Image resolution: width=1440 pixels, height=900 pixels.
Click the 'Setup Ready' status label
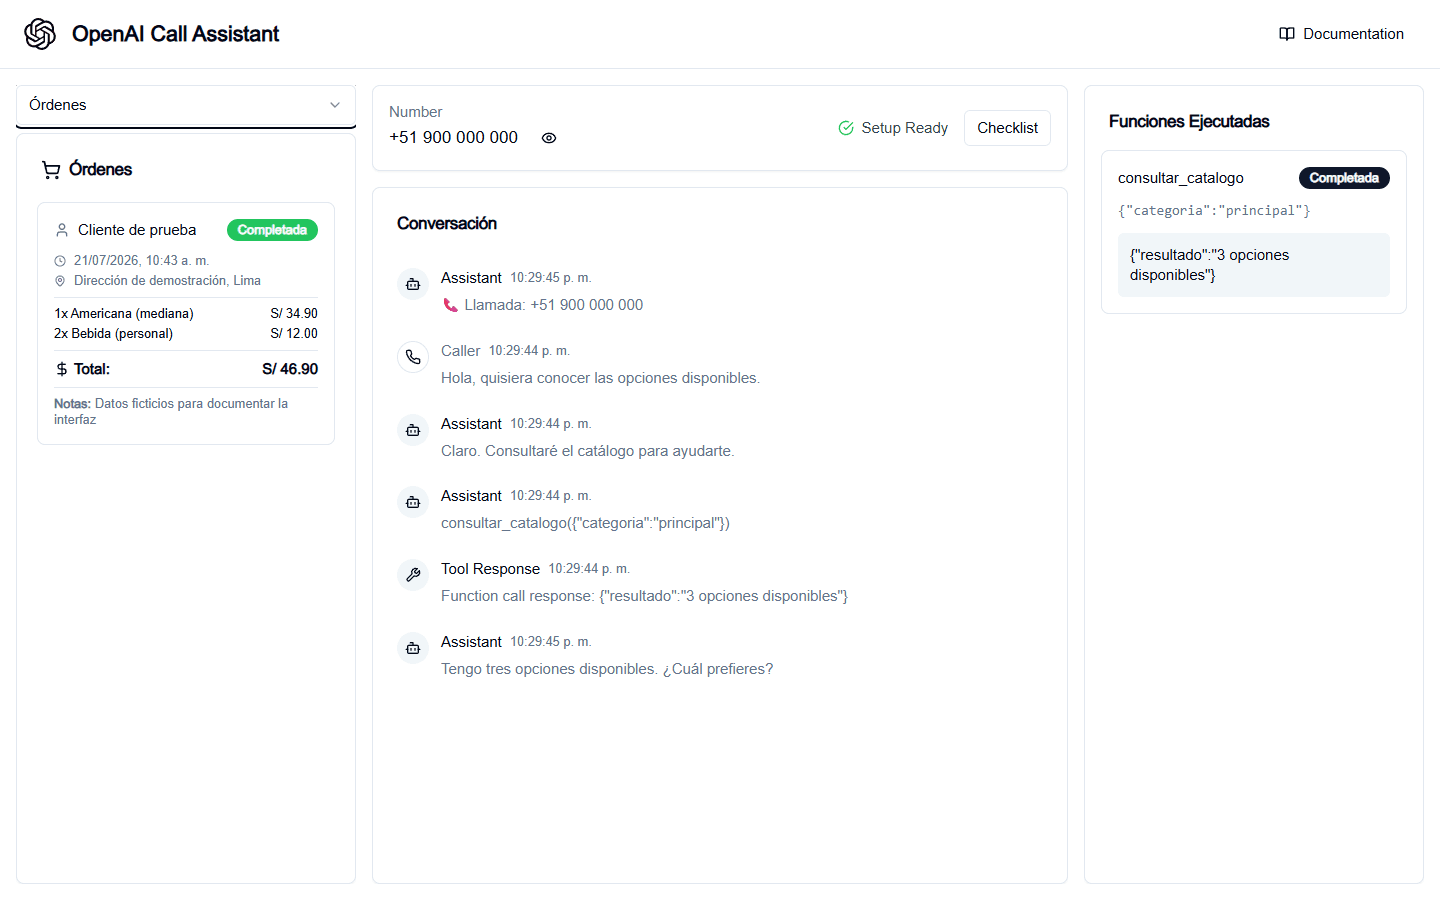click(904, 128)
